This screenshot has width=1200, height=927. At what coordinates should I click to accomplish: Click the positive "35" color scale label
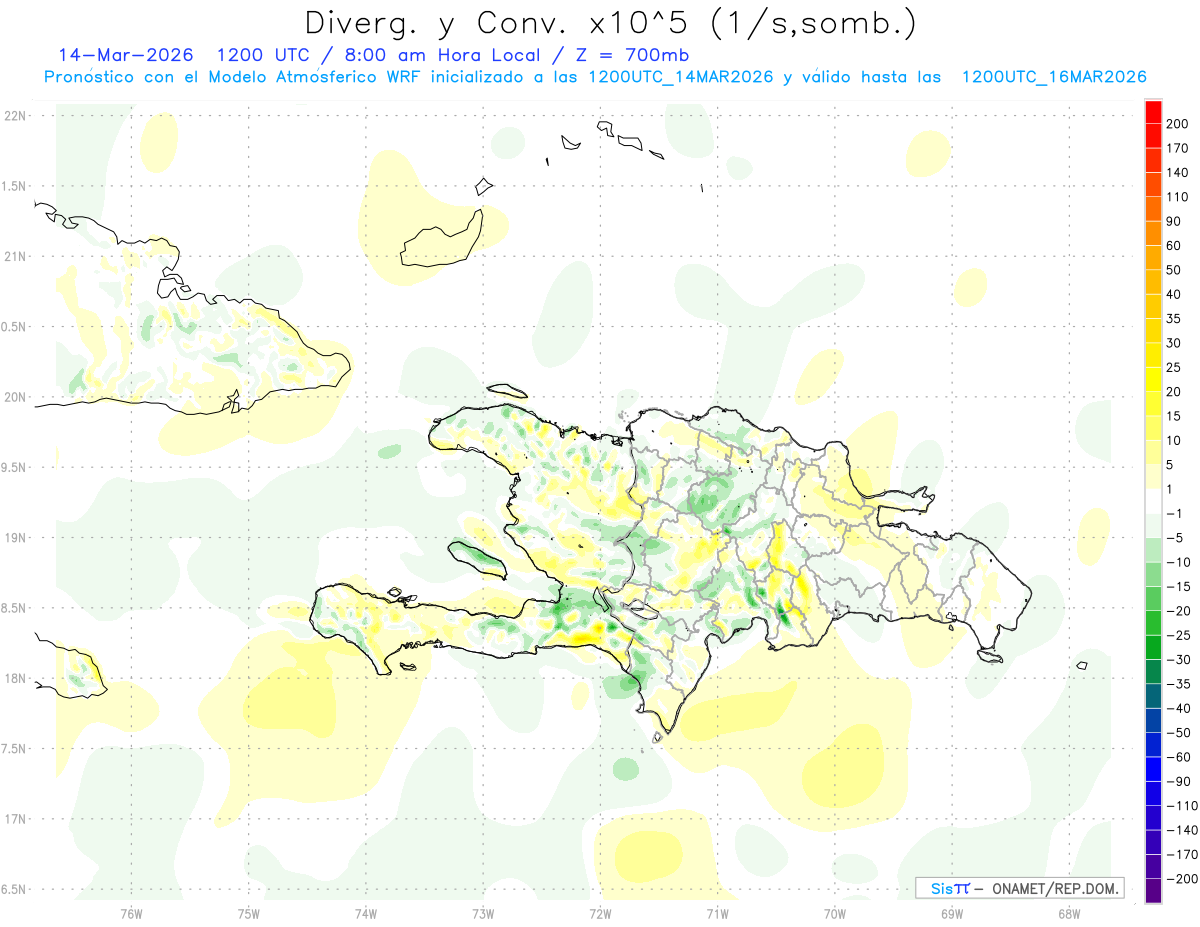(1174, 319)
